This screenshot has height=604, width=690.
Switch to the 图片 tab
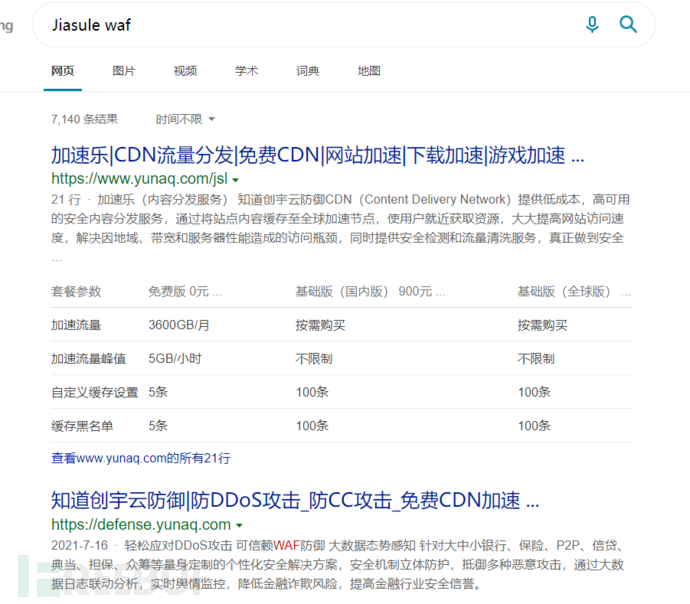point(124,71)
